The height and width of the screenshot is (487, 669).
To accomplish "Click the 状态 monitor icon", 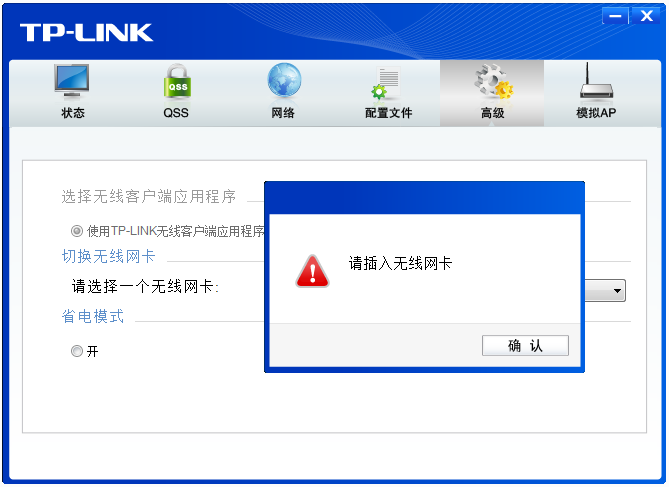I will pos(72,80).
